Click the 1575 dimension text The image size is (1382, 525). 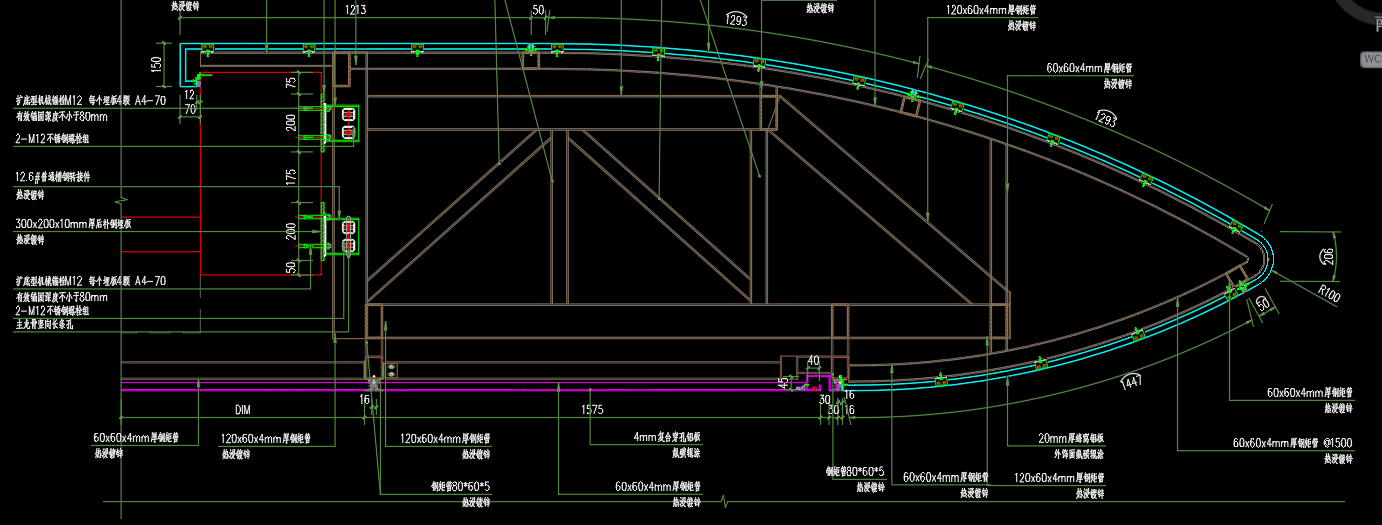(x=592, y=410)
